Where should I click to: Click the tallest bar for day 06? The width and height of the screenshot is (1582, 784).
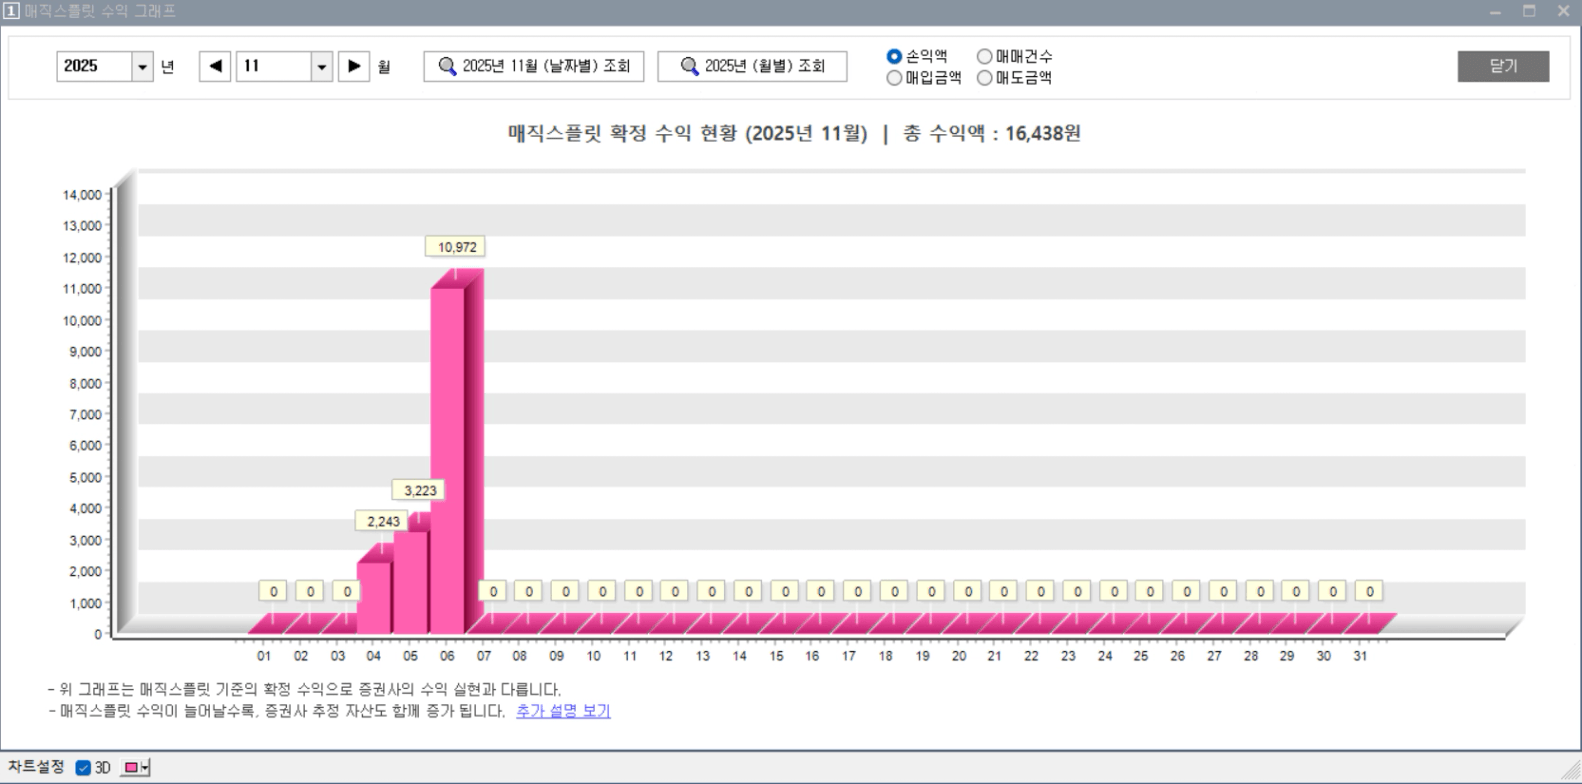coord(448,460)
